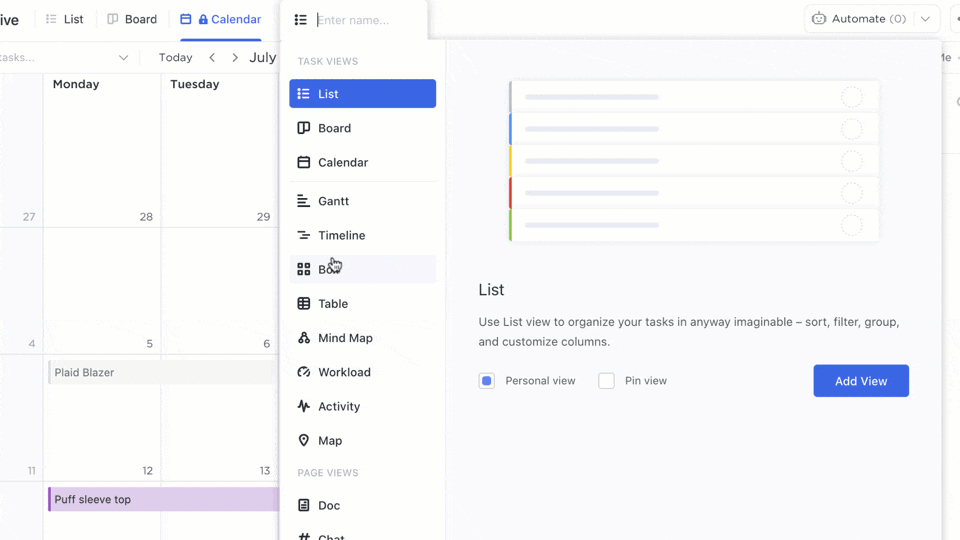Click the Workload view icon

tap(304, 372)
